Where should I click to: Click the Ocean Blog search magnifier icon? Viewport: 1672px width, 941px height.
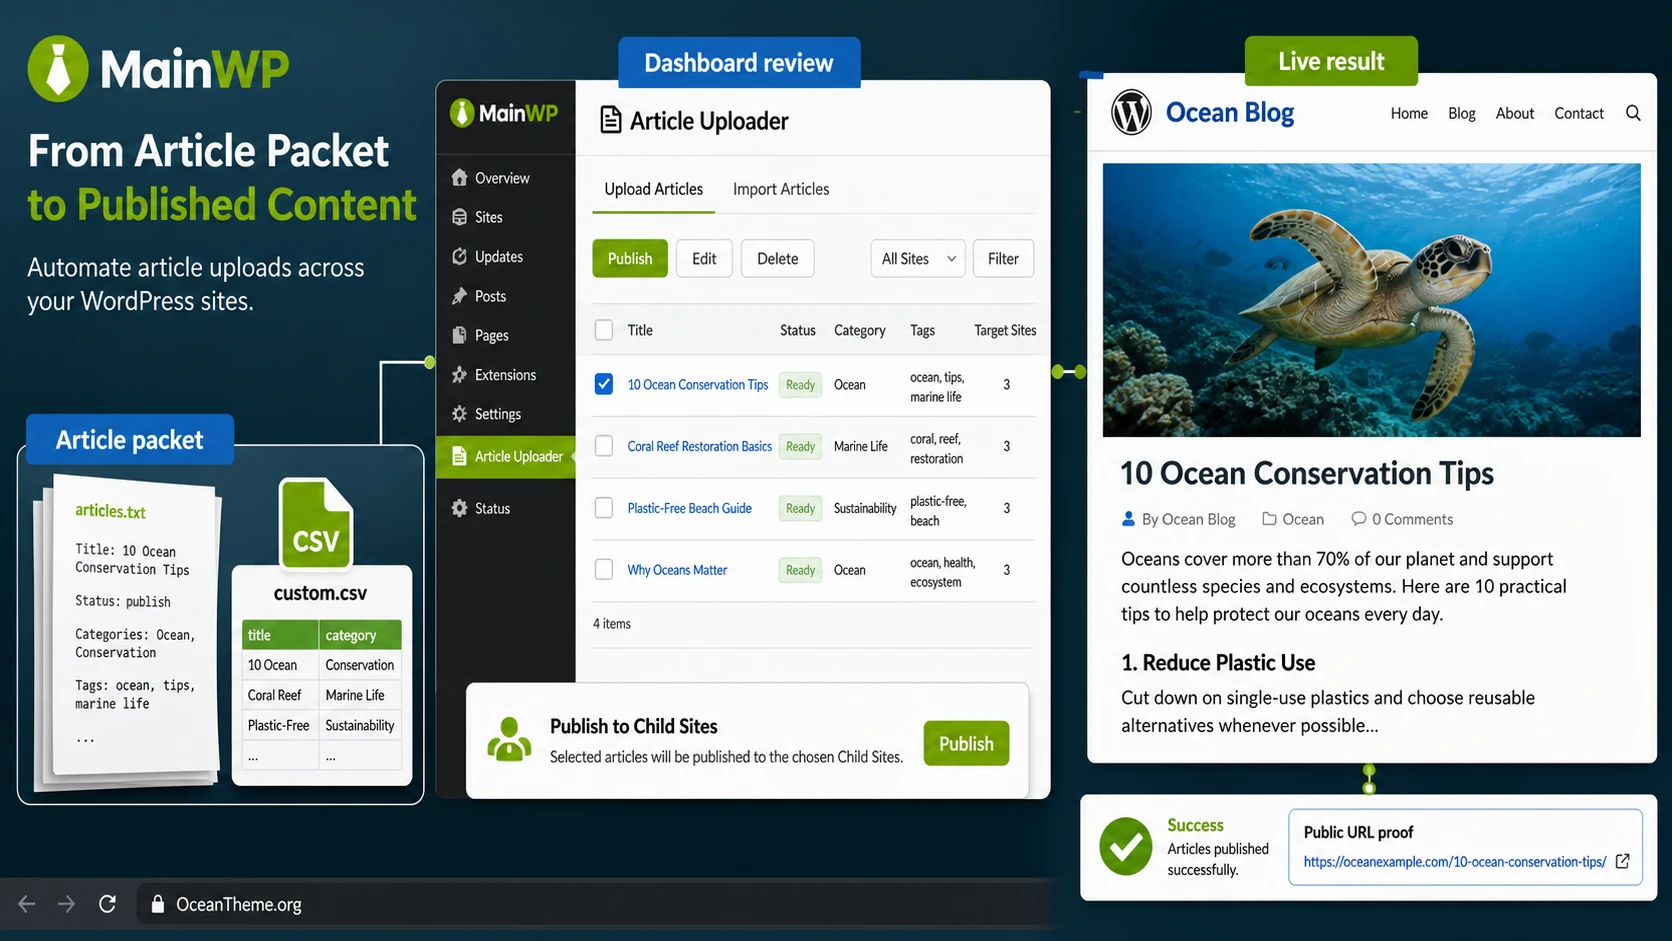pyautogui.click(x=1633, y=113)
